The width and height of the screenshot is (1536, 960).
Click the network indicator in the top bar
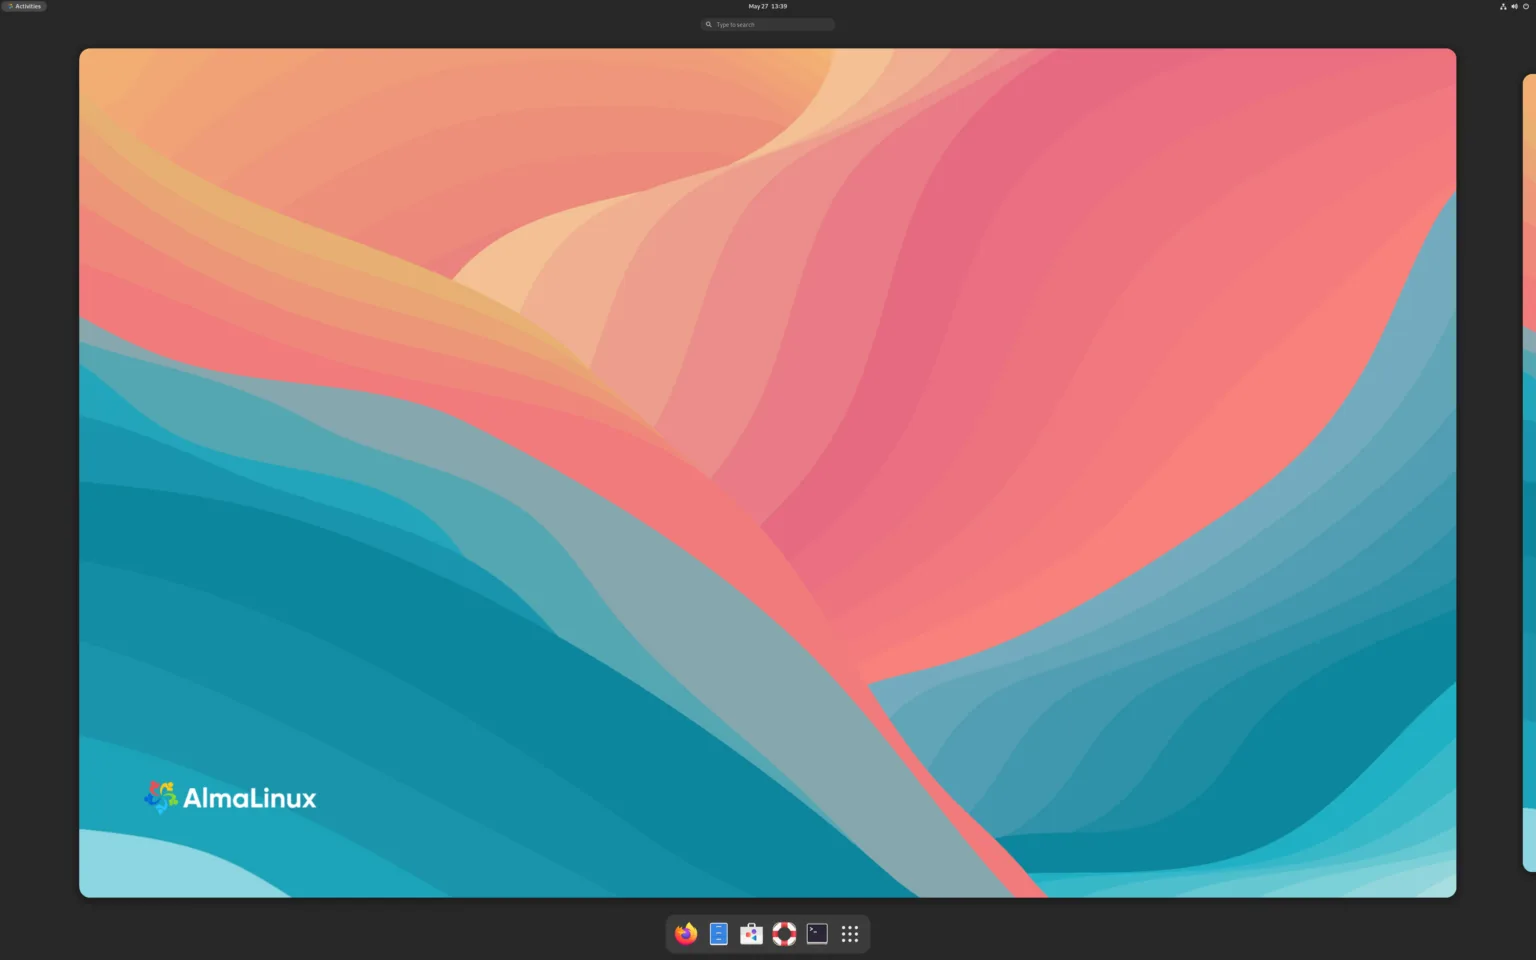click(x=1503, y=6)
